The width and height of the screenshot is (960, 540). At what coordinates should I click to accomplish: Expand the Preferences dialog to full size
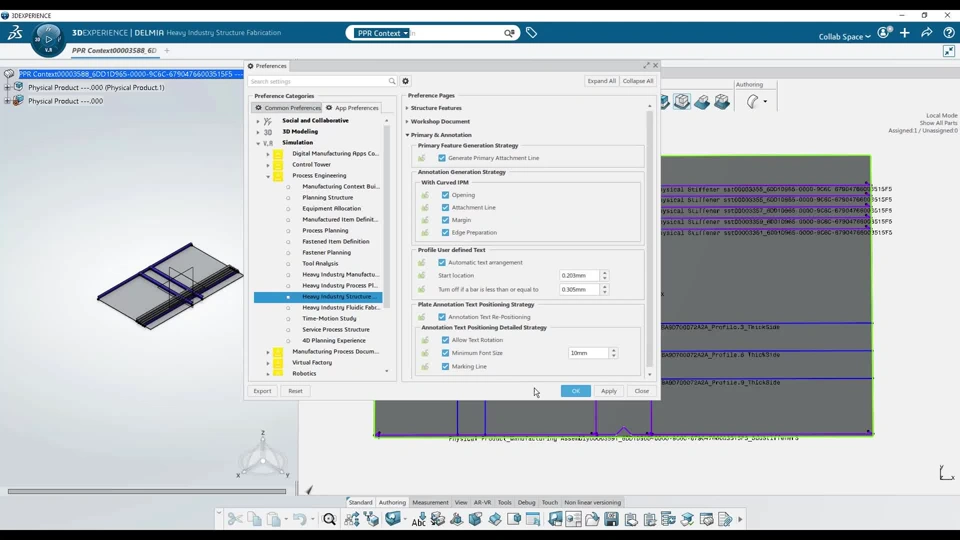[646, 66]
